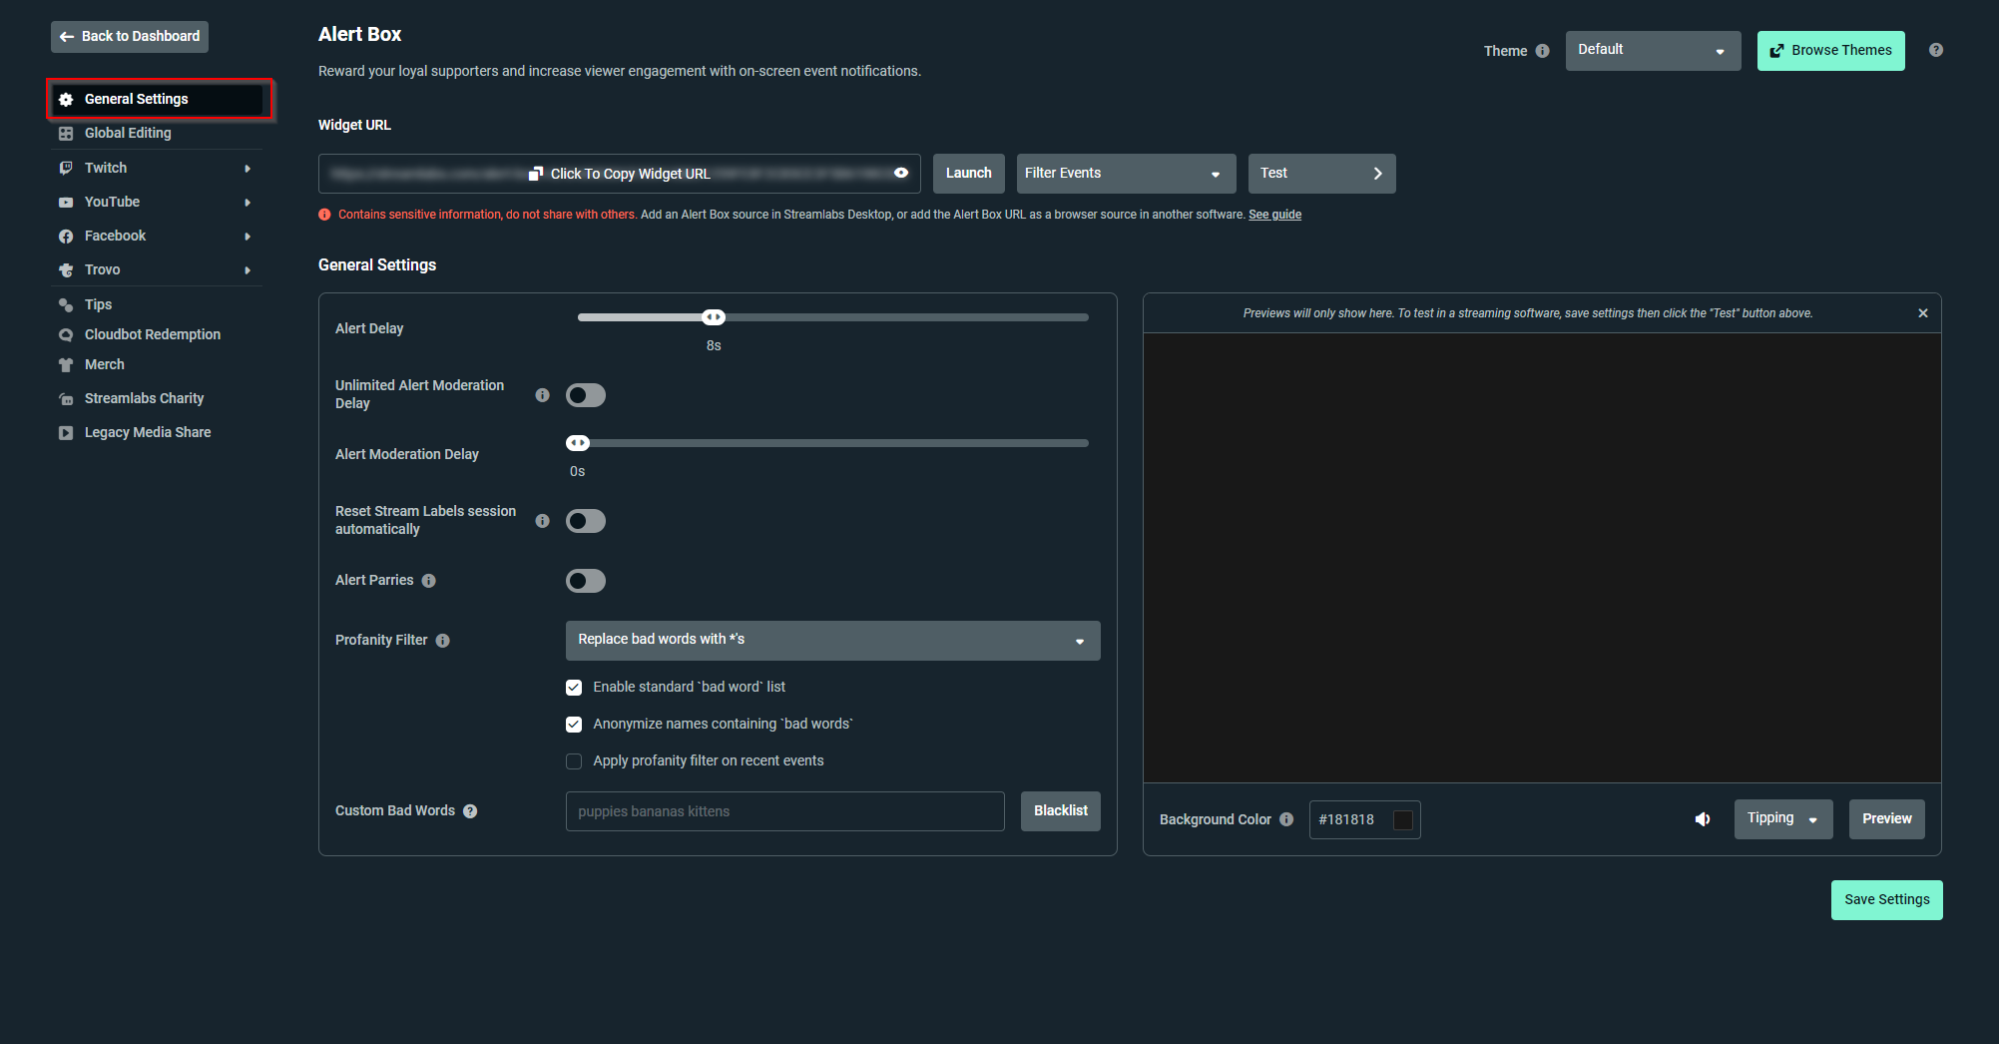
Task: Click the Legacy Media Share play icon
Action: tap(66, 433)
